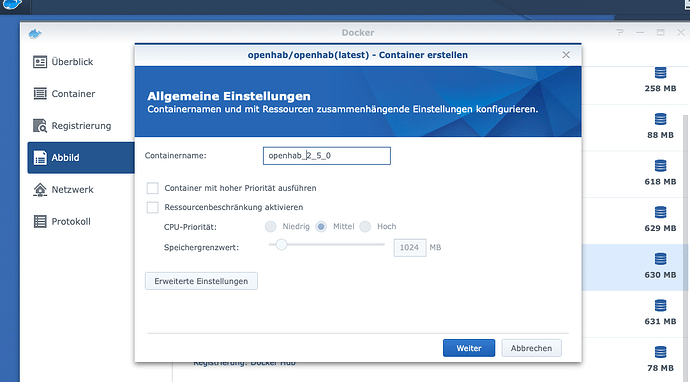Click the 1024 MB memory limit field
The width and height of the screenshot is (690, 382).
[x=410, y=248]
